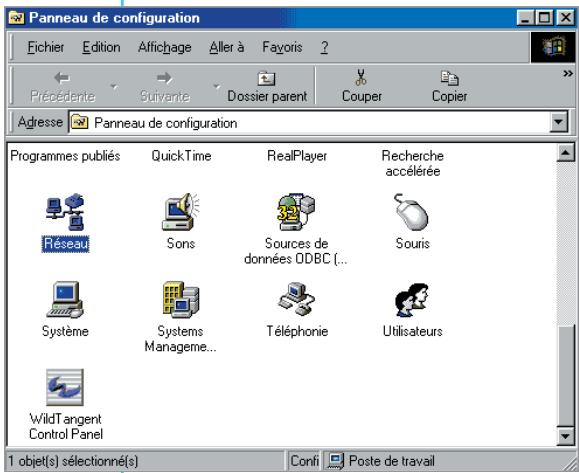
Task: Click the Windows logo throbber
Action: pos(553,47)
